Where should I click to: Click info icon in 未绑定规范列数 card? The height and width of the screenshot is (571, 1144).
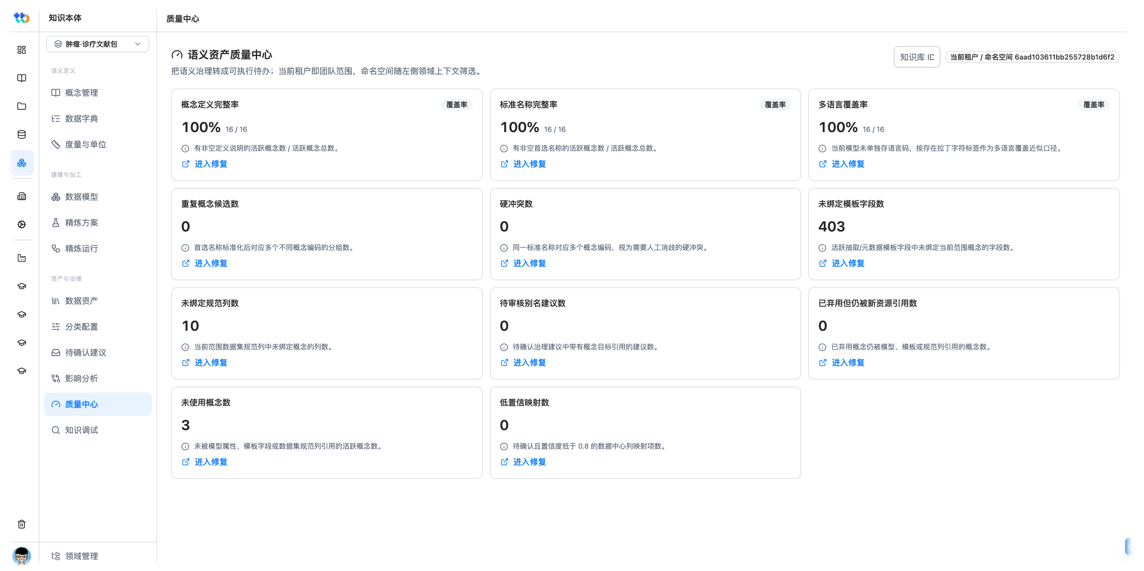click(185, 347)
